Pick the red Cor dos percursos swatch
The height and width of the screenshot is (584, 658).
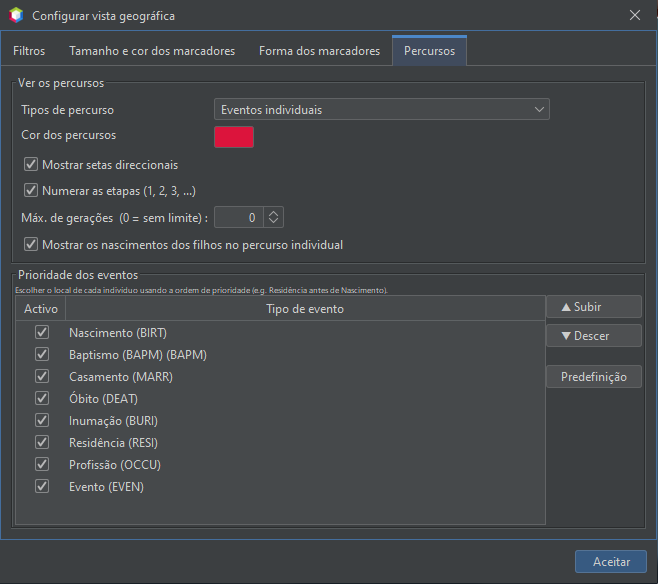[x=234, y=137]
